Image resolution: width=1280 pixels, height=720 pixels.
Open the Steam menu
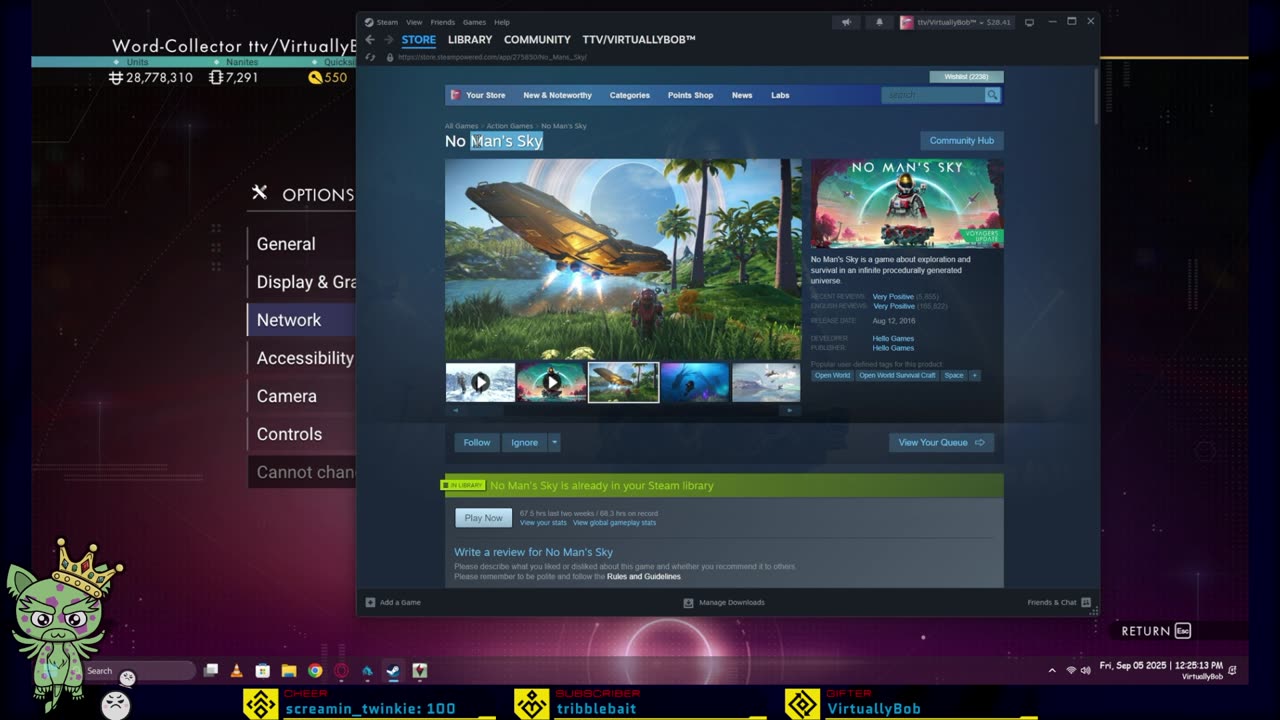[387, 22]
